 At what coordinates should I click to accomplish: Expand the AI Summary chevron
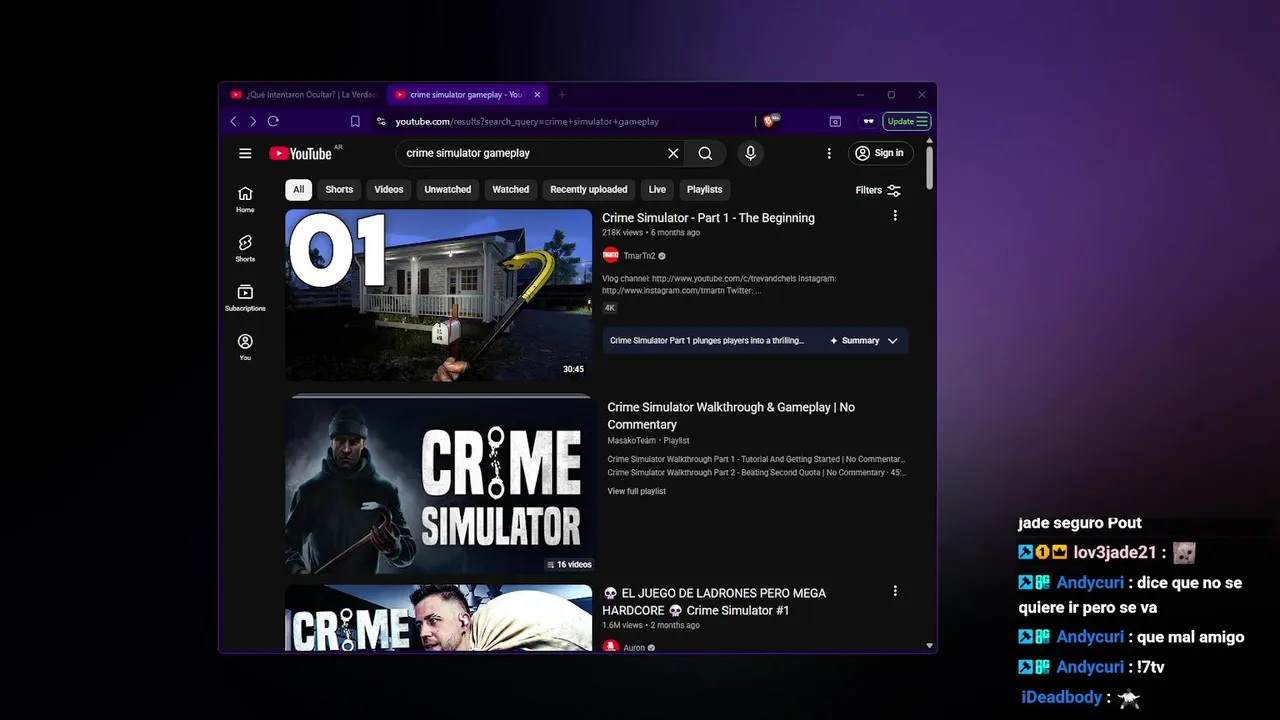(x=893, y=341)
